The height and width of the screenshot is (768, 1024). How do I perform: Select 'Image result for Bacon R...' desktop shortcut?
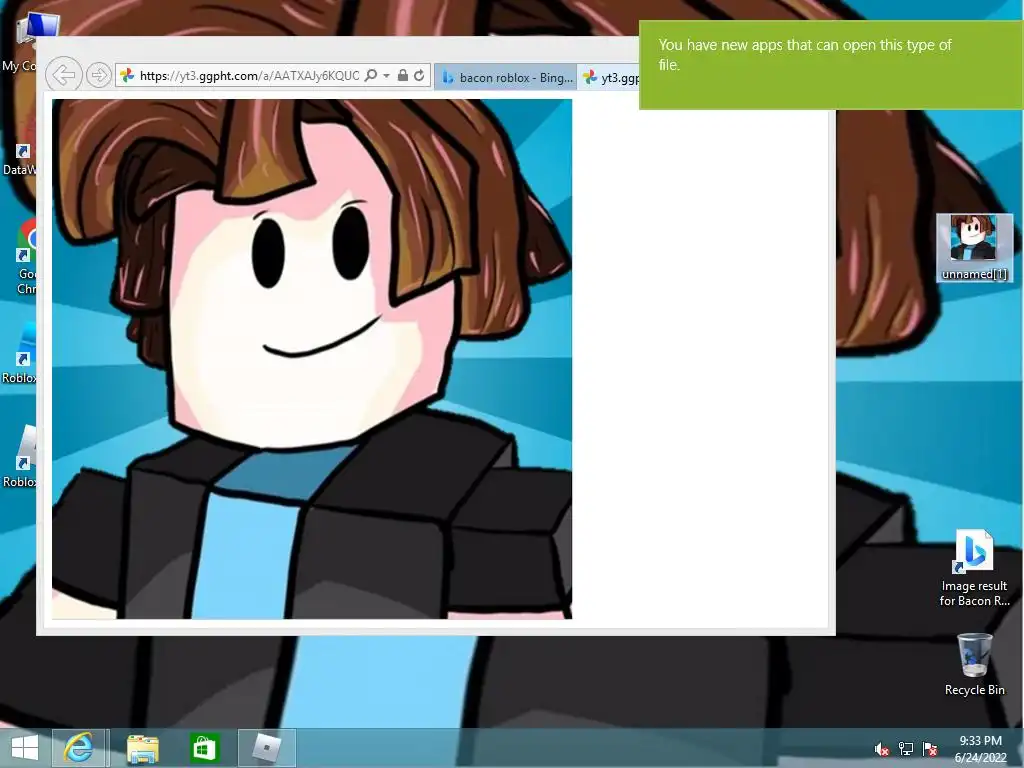[x=974, y=568]
